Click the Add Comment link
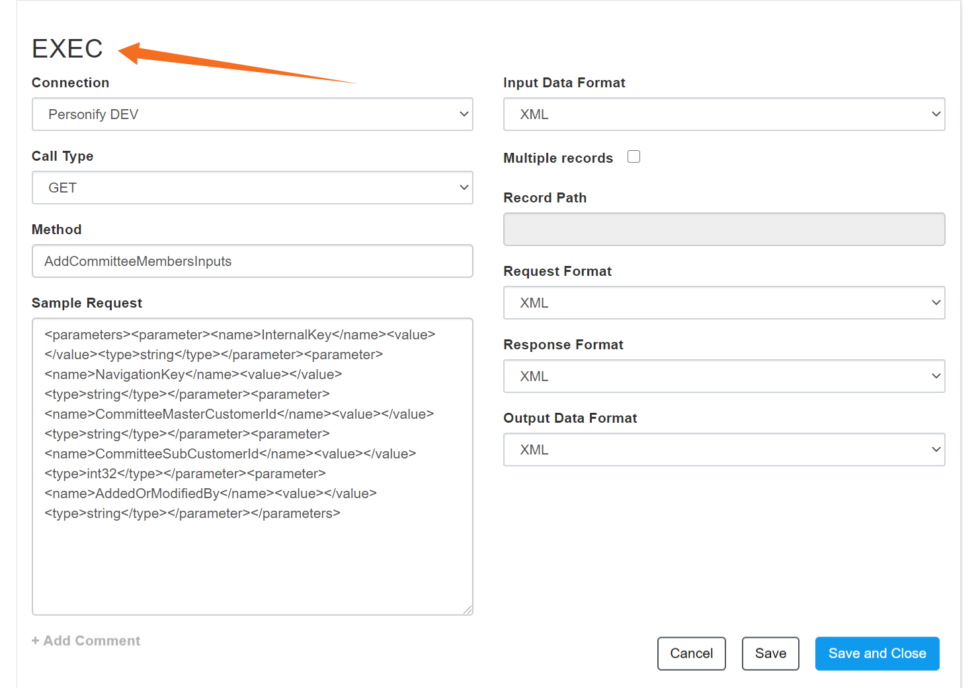The width and height of the screenshot is (980, 688). click(86, 640)
